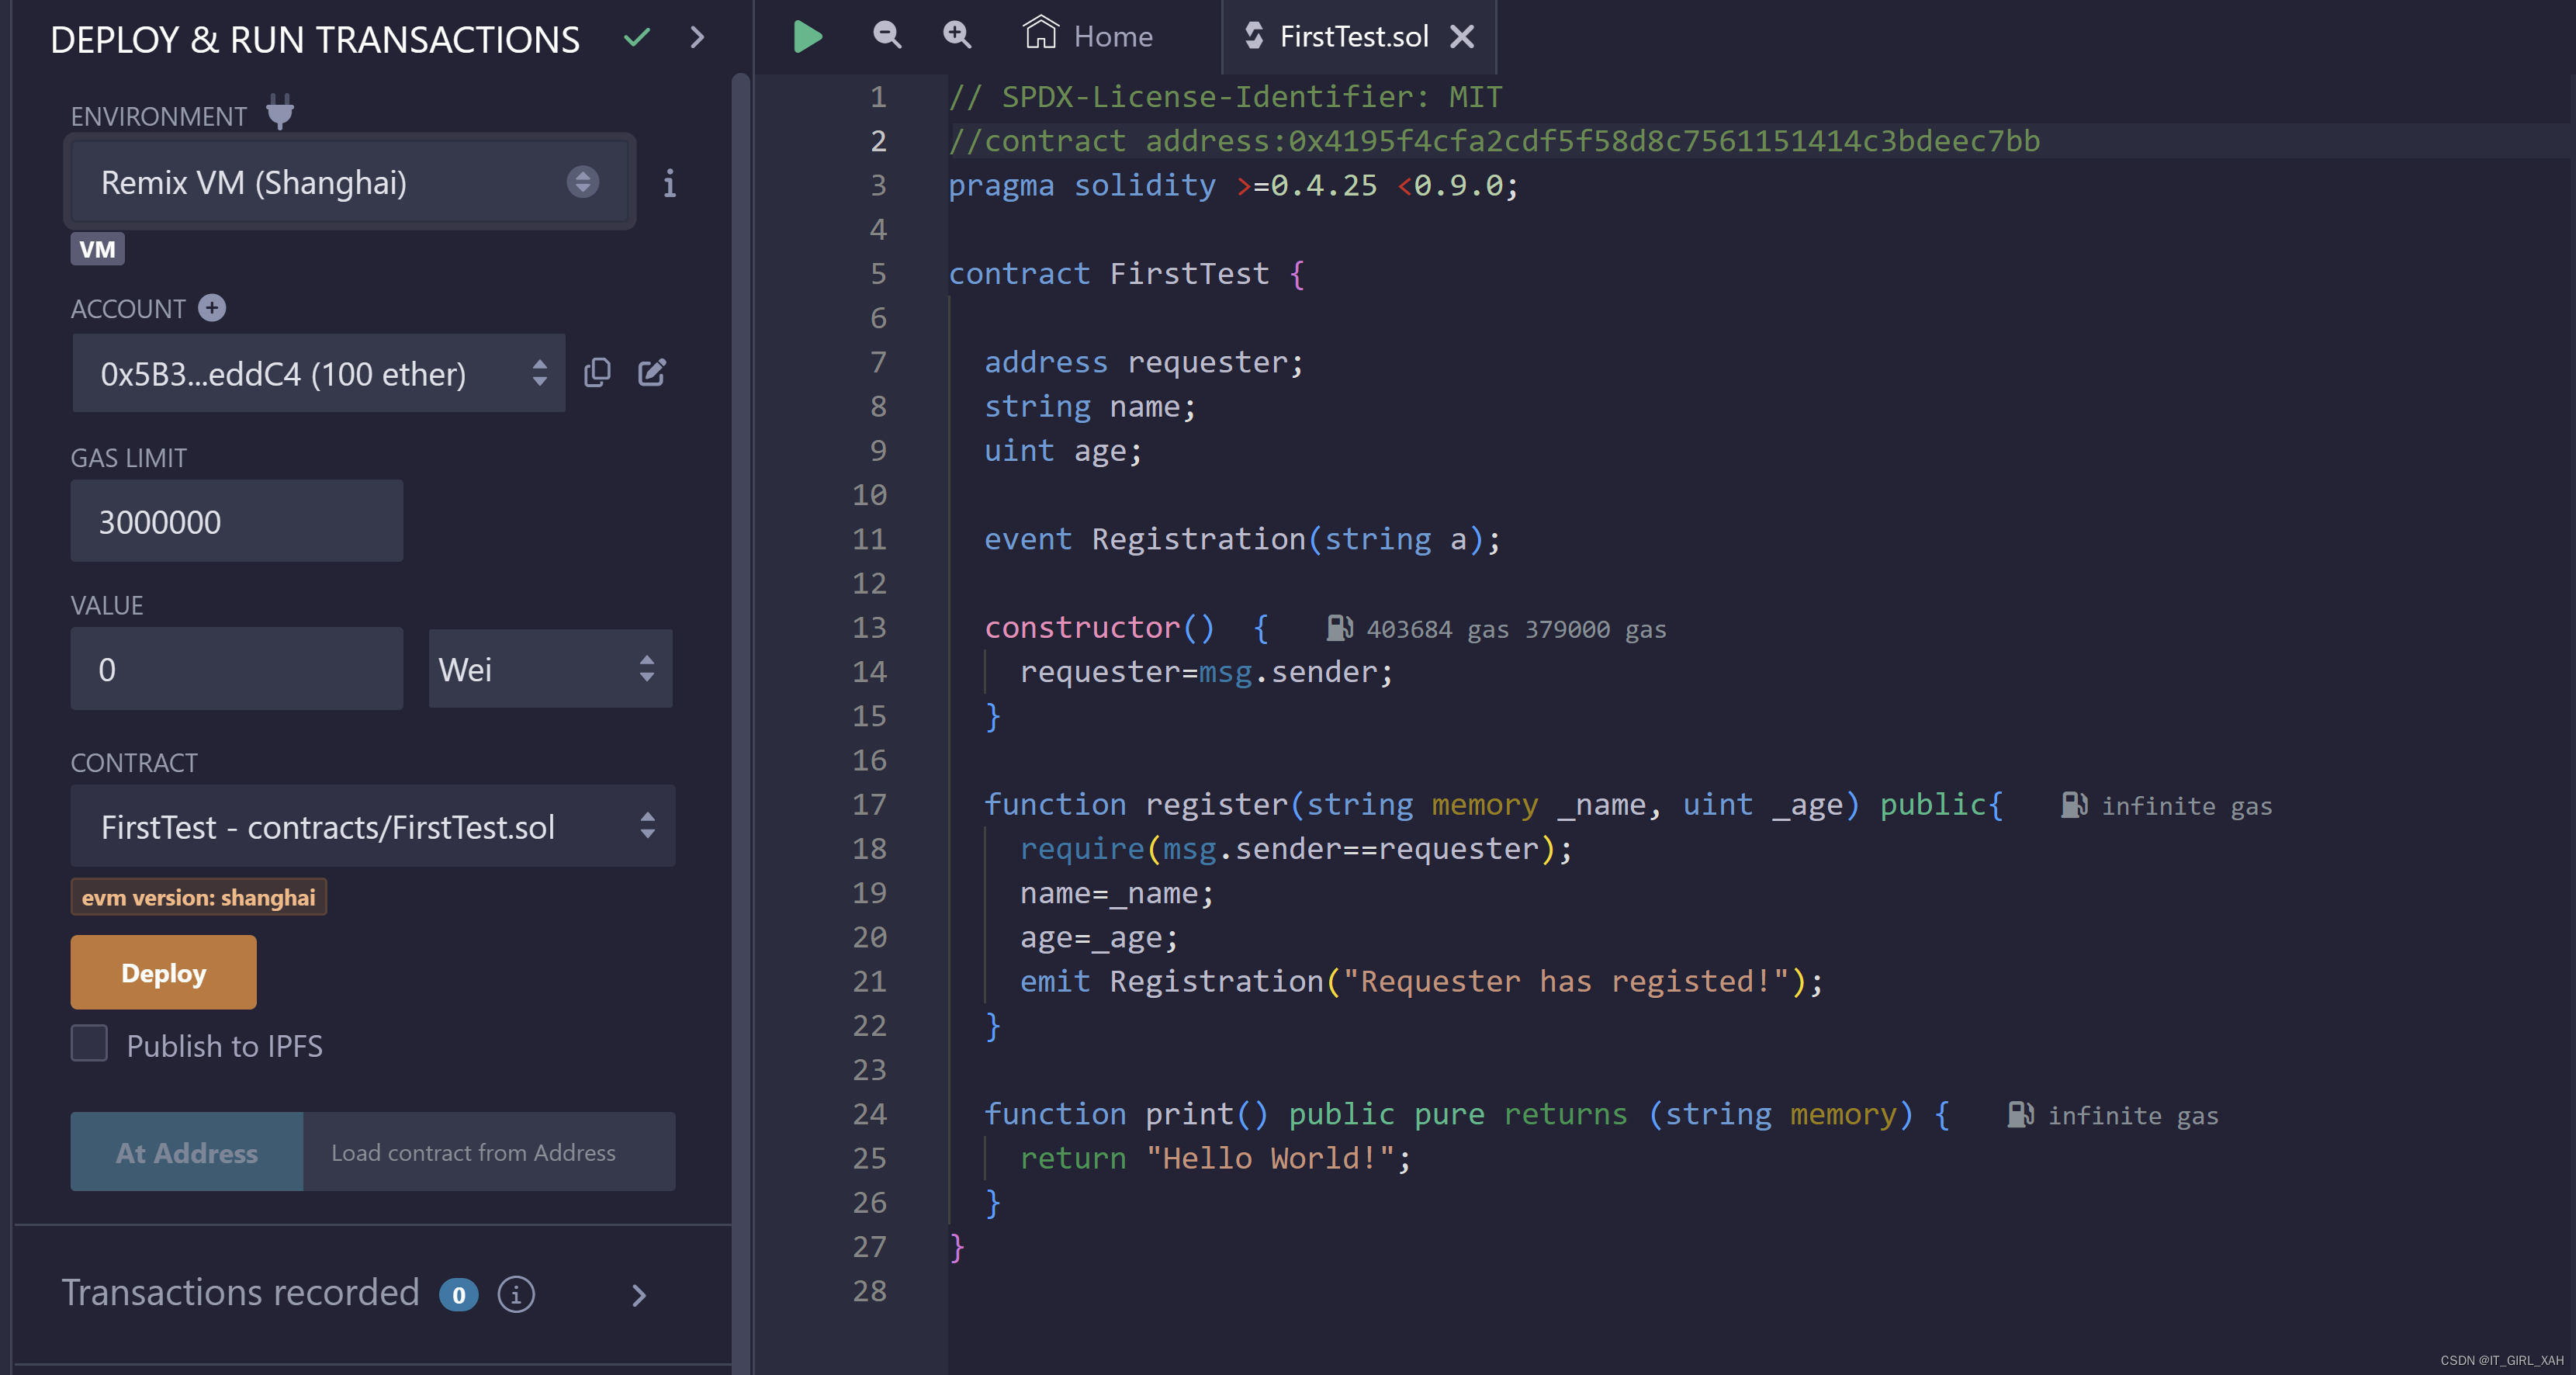The image size is (2576, 1375).
Task: Open the account 0x5B3...eddC4 dropdown
Action: coord(318,373)
